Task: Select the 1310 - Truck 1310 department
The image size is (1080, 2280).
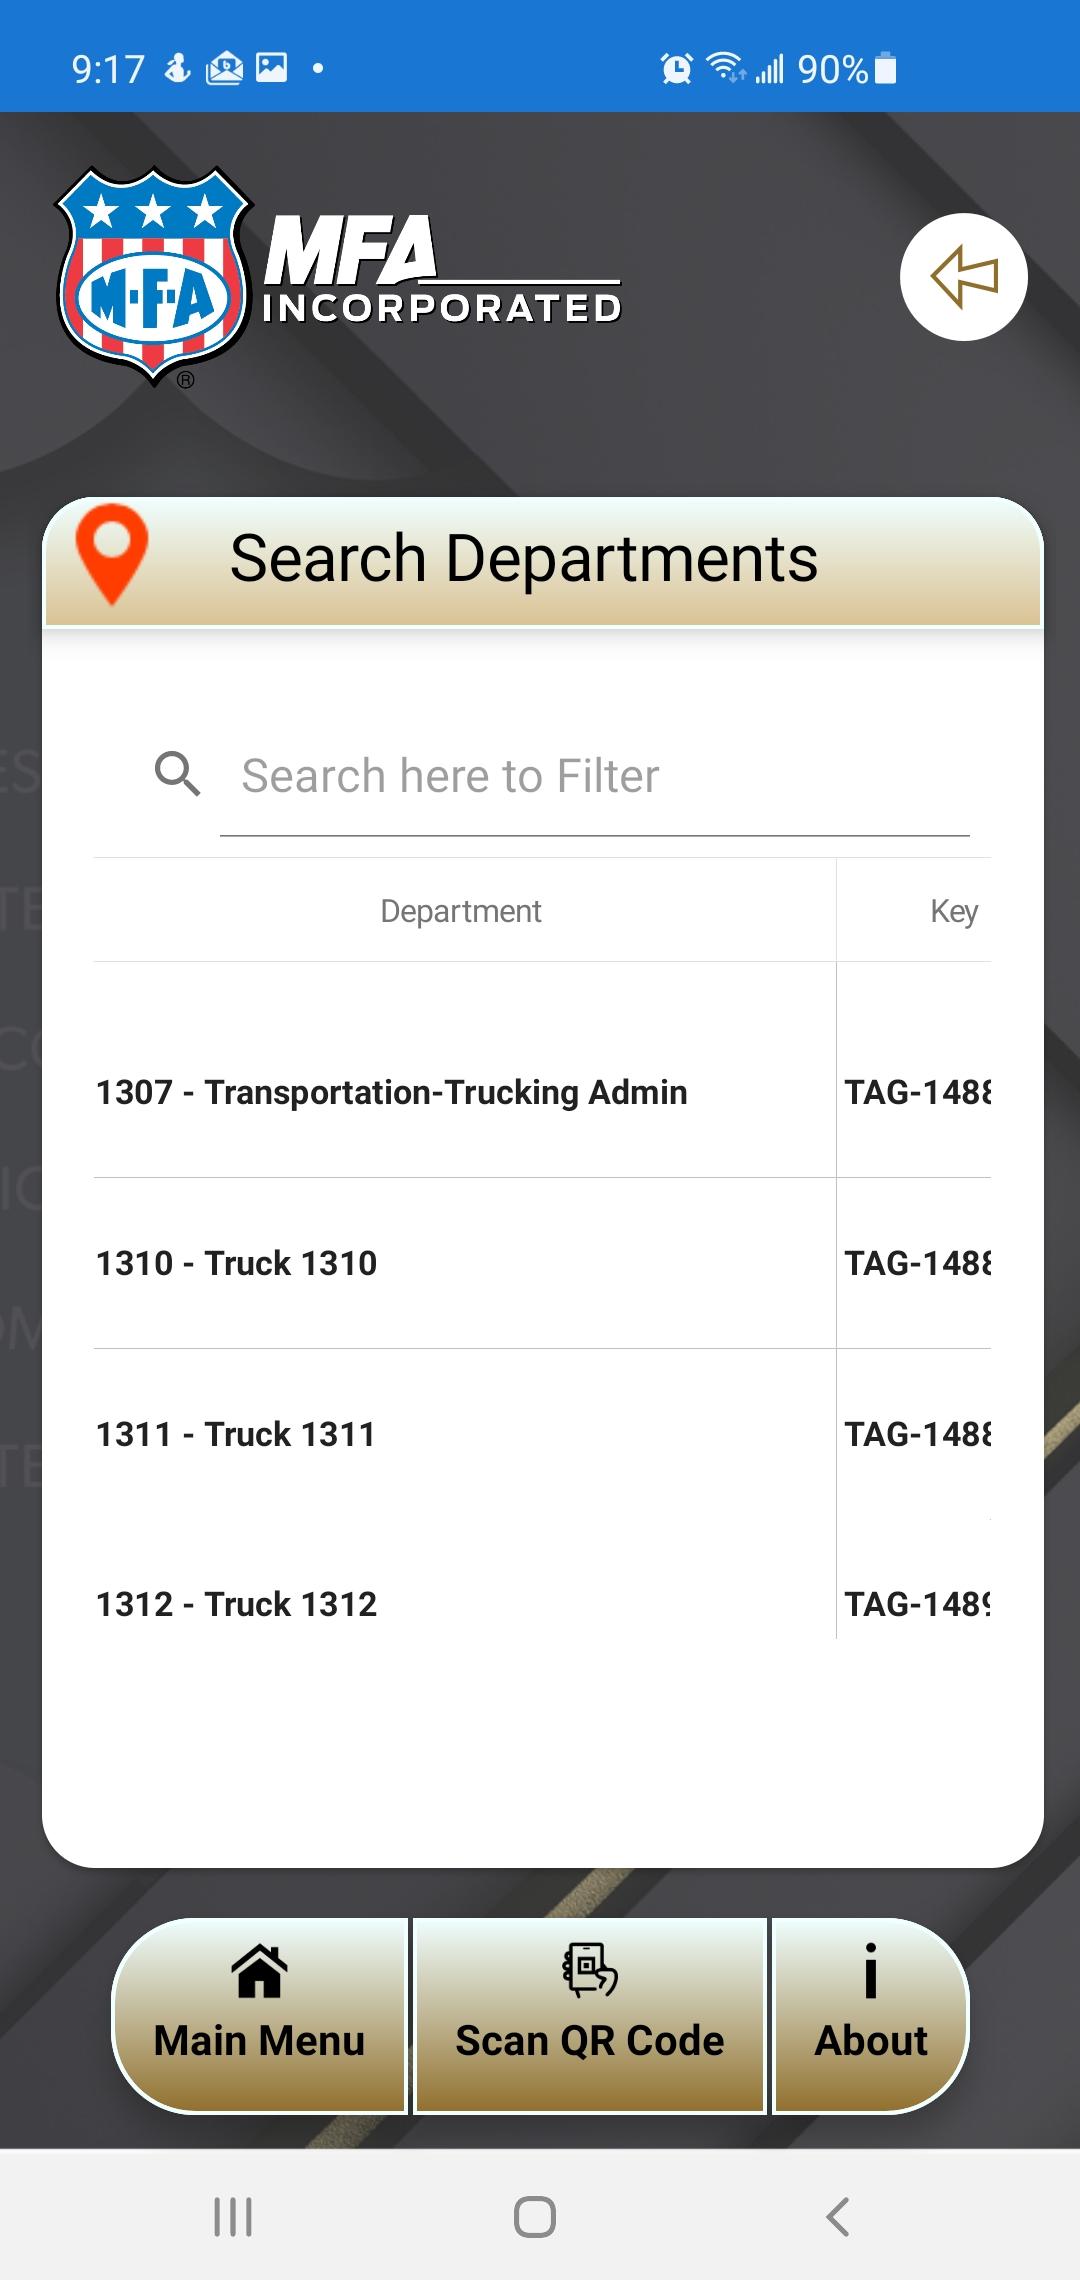Action: (x=542, y=1263)
